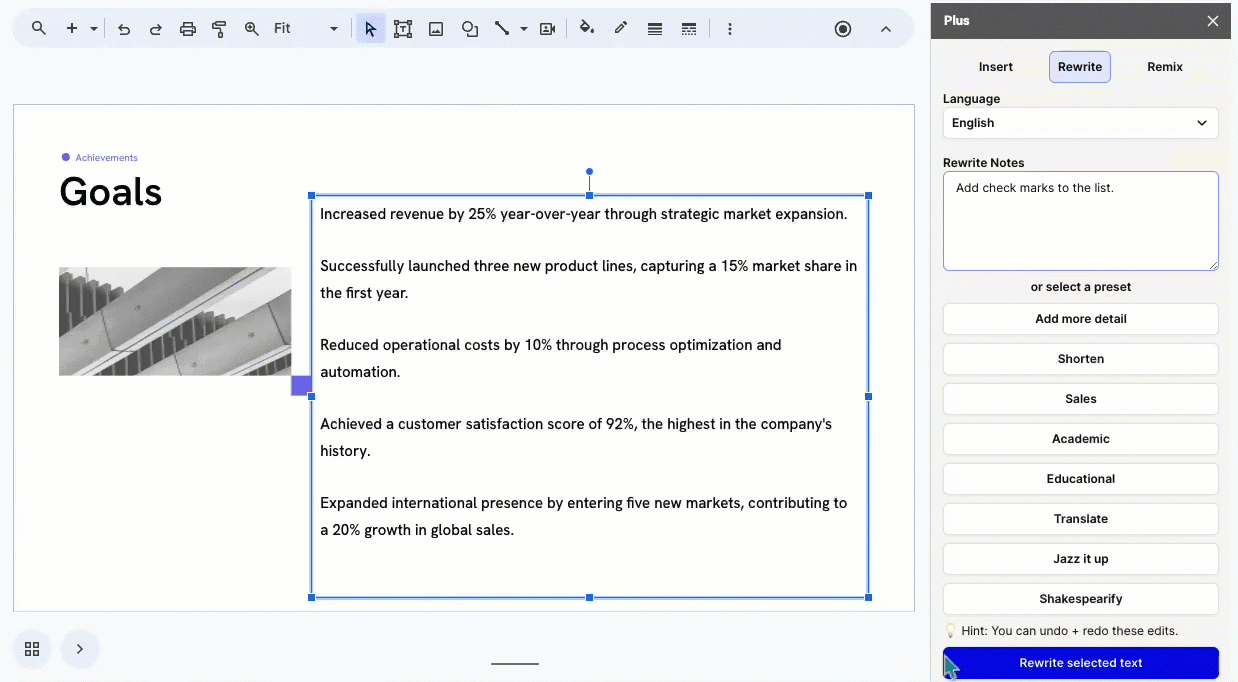Click the Goals slide title
The image size is (1238, 682).
[111, 191]
